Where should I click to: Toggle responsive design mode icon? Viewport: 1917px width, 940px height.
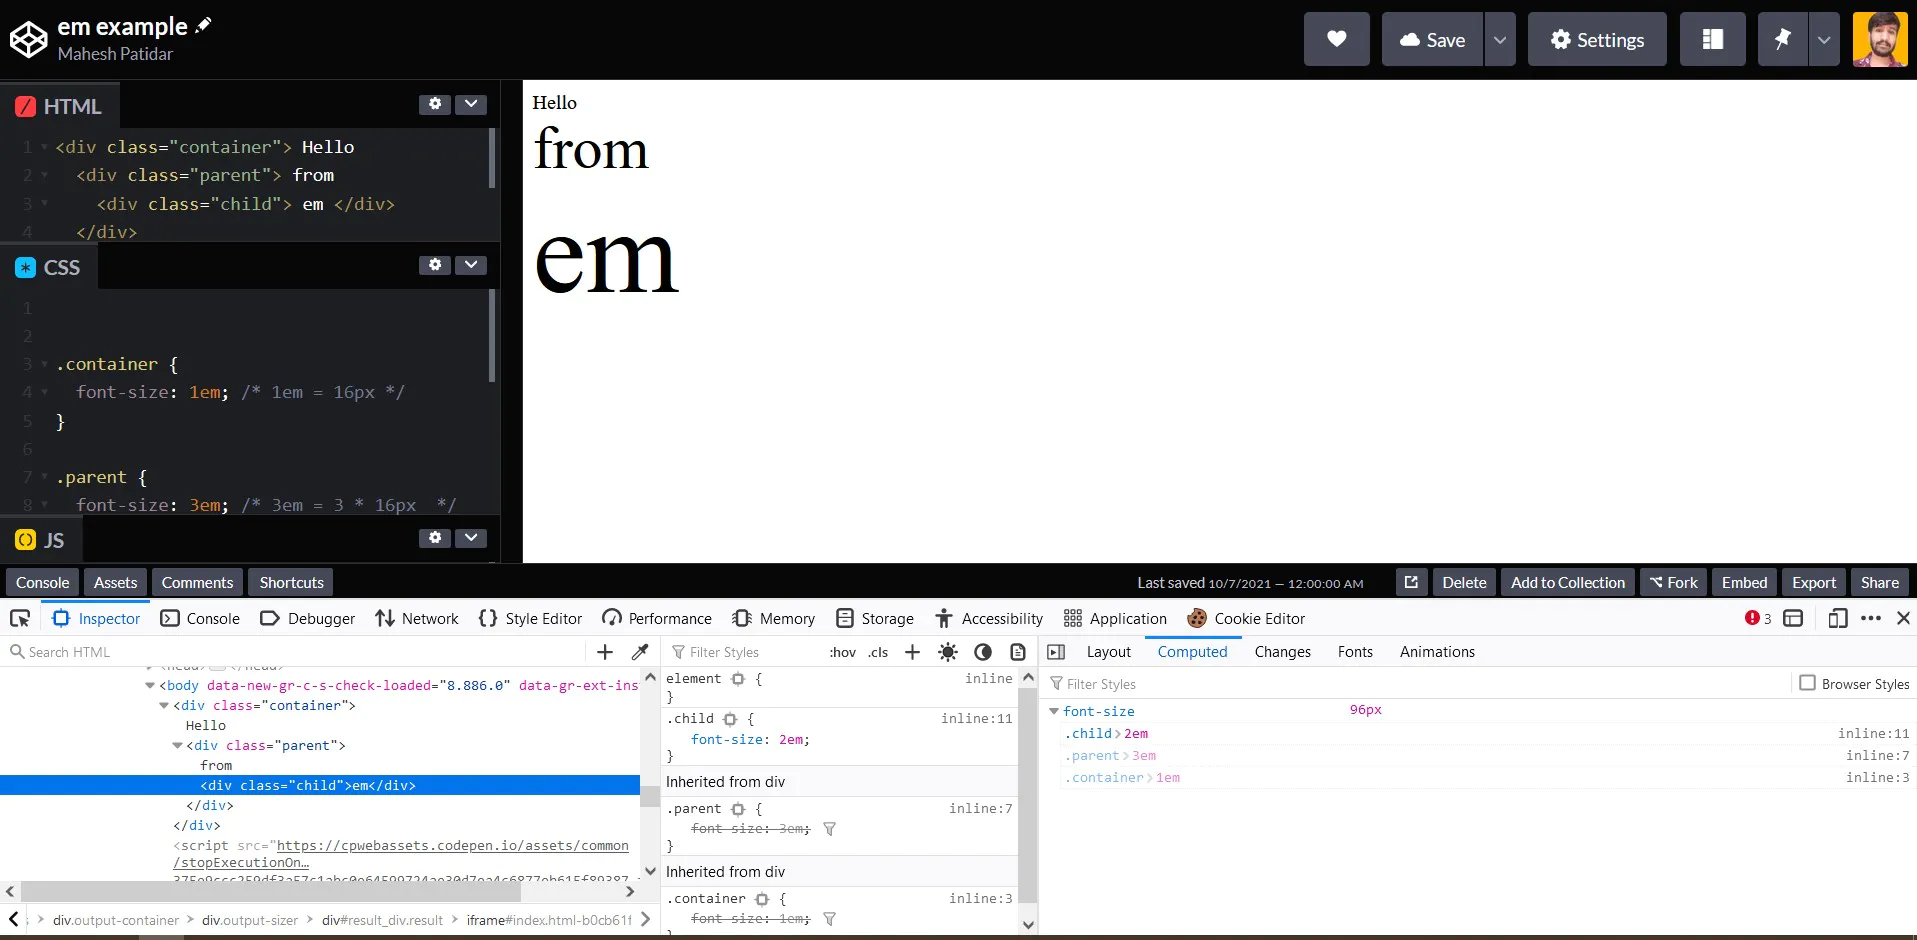pyautogui.click(x=1837, y=619)
